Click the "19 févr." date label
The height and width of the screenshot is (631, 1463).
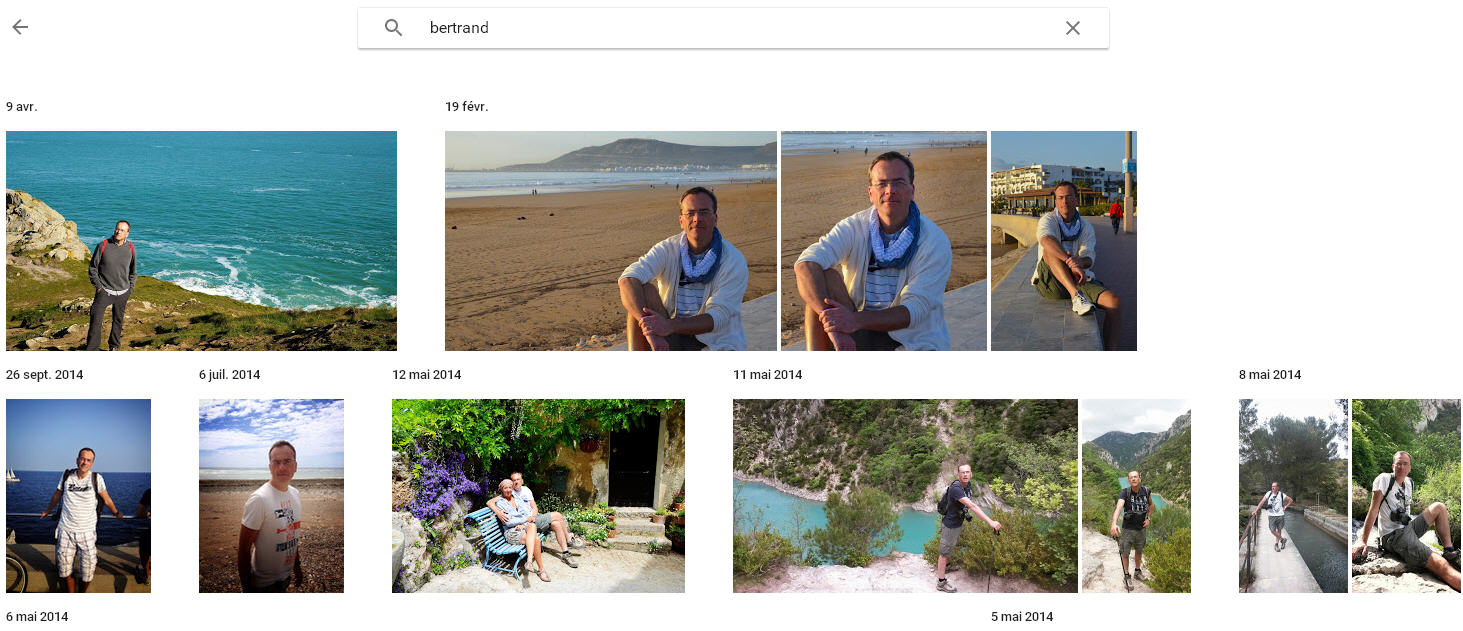467,107
